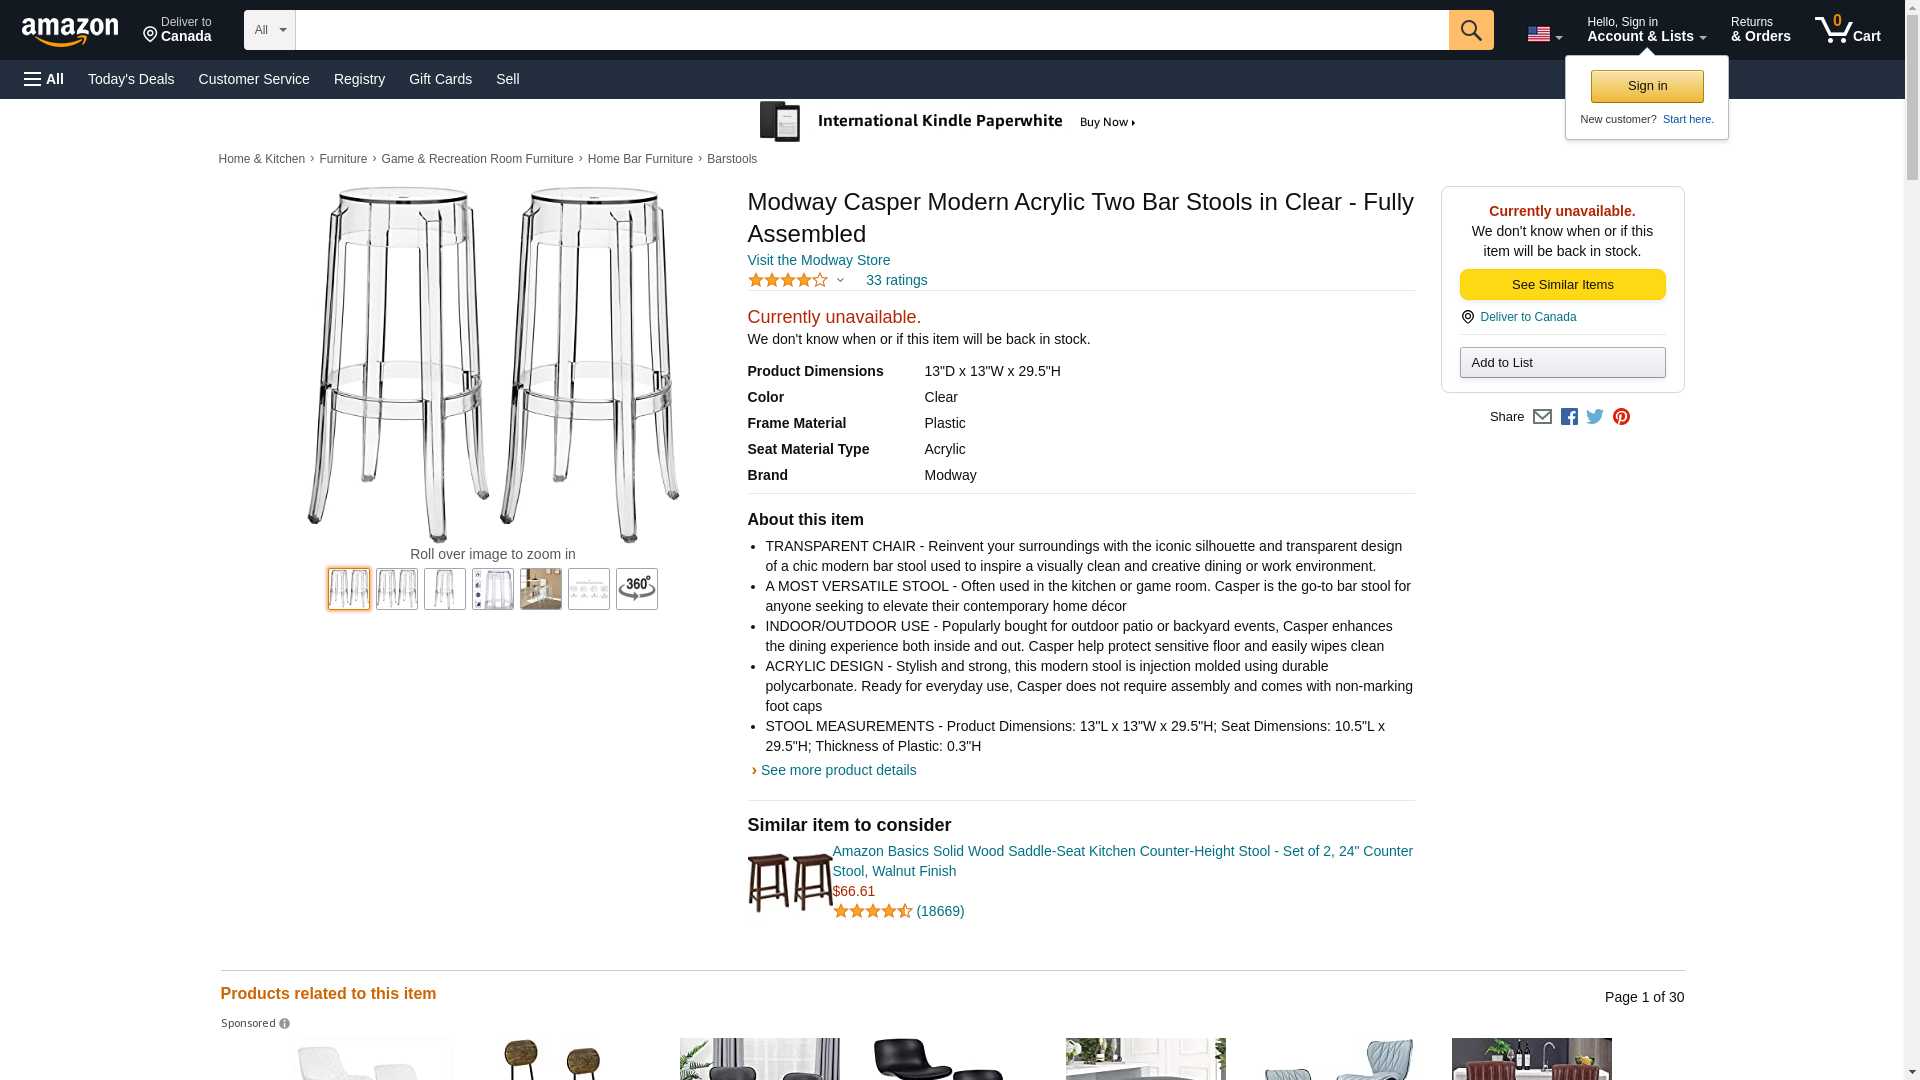
Task: Open the 360 degree view thumbnail
Action: point(636,590)
